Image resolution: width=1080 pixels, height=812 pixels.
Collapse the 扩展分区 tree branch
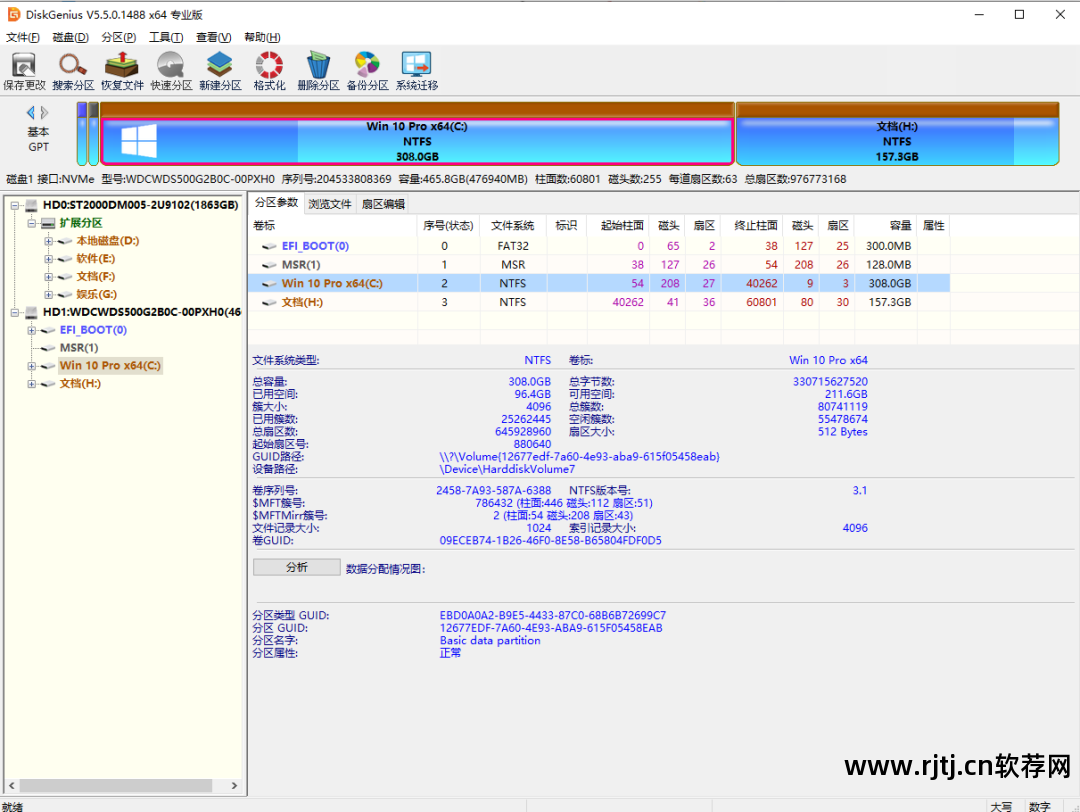[x=32, y=222]
